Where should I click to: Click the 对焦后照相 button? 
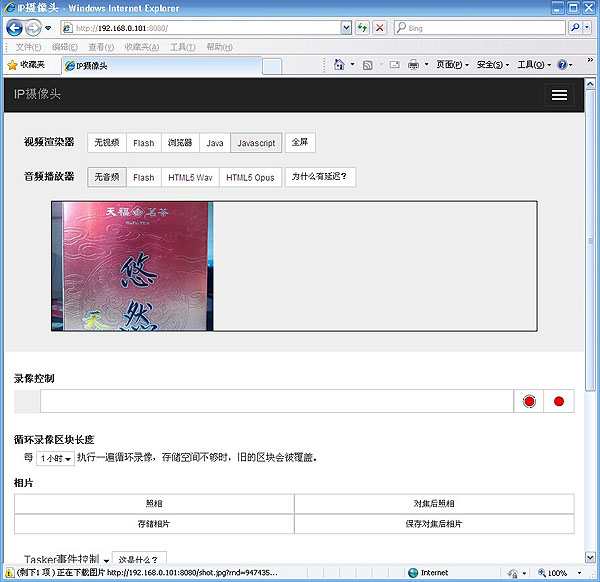(x=434, y=504)
